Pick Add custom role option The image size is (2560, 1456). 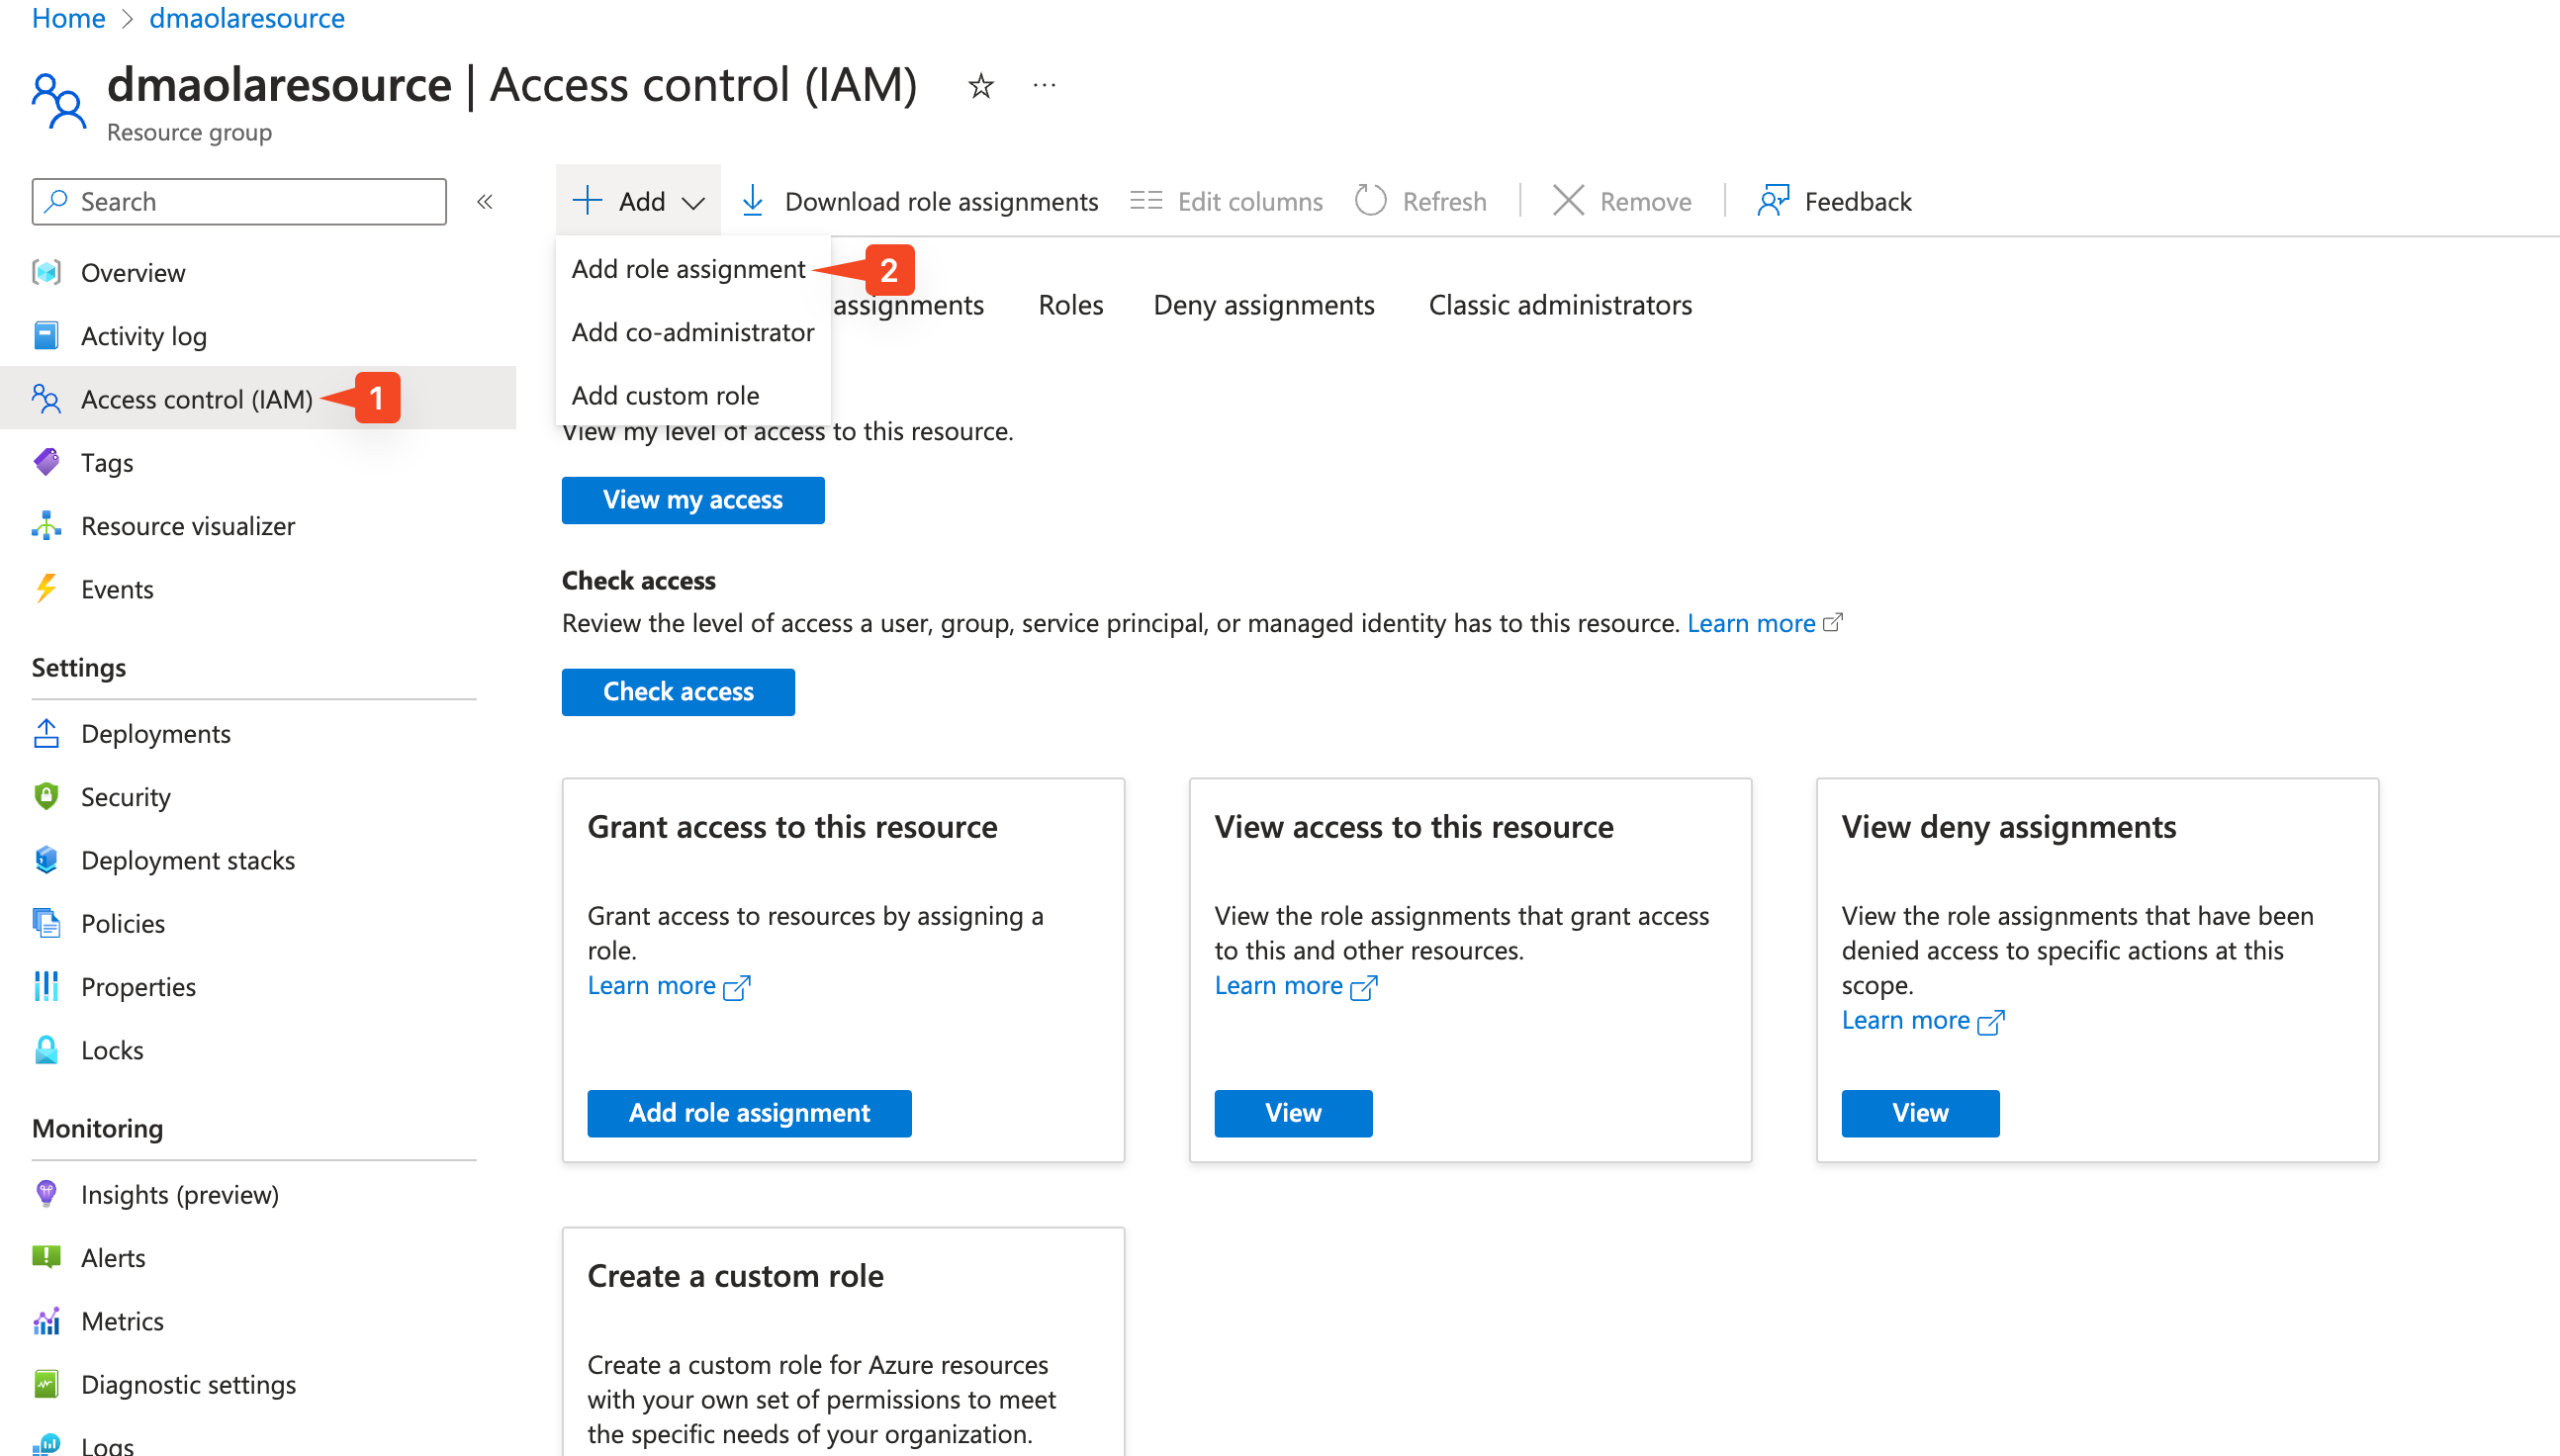coord(665,395)
